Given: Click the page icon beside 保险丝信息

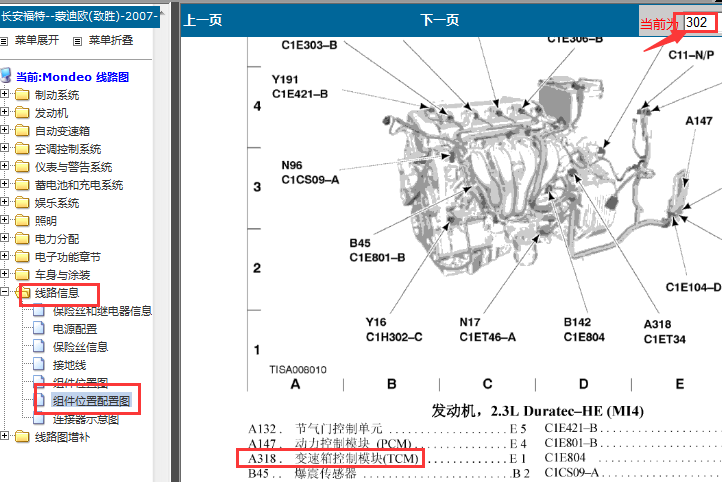Looking at the screenshot, I should point(39,347).
